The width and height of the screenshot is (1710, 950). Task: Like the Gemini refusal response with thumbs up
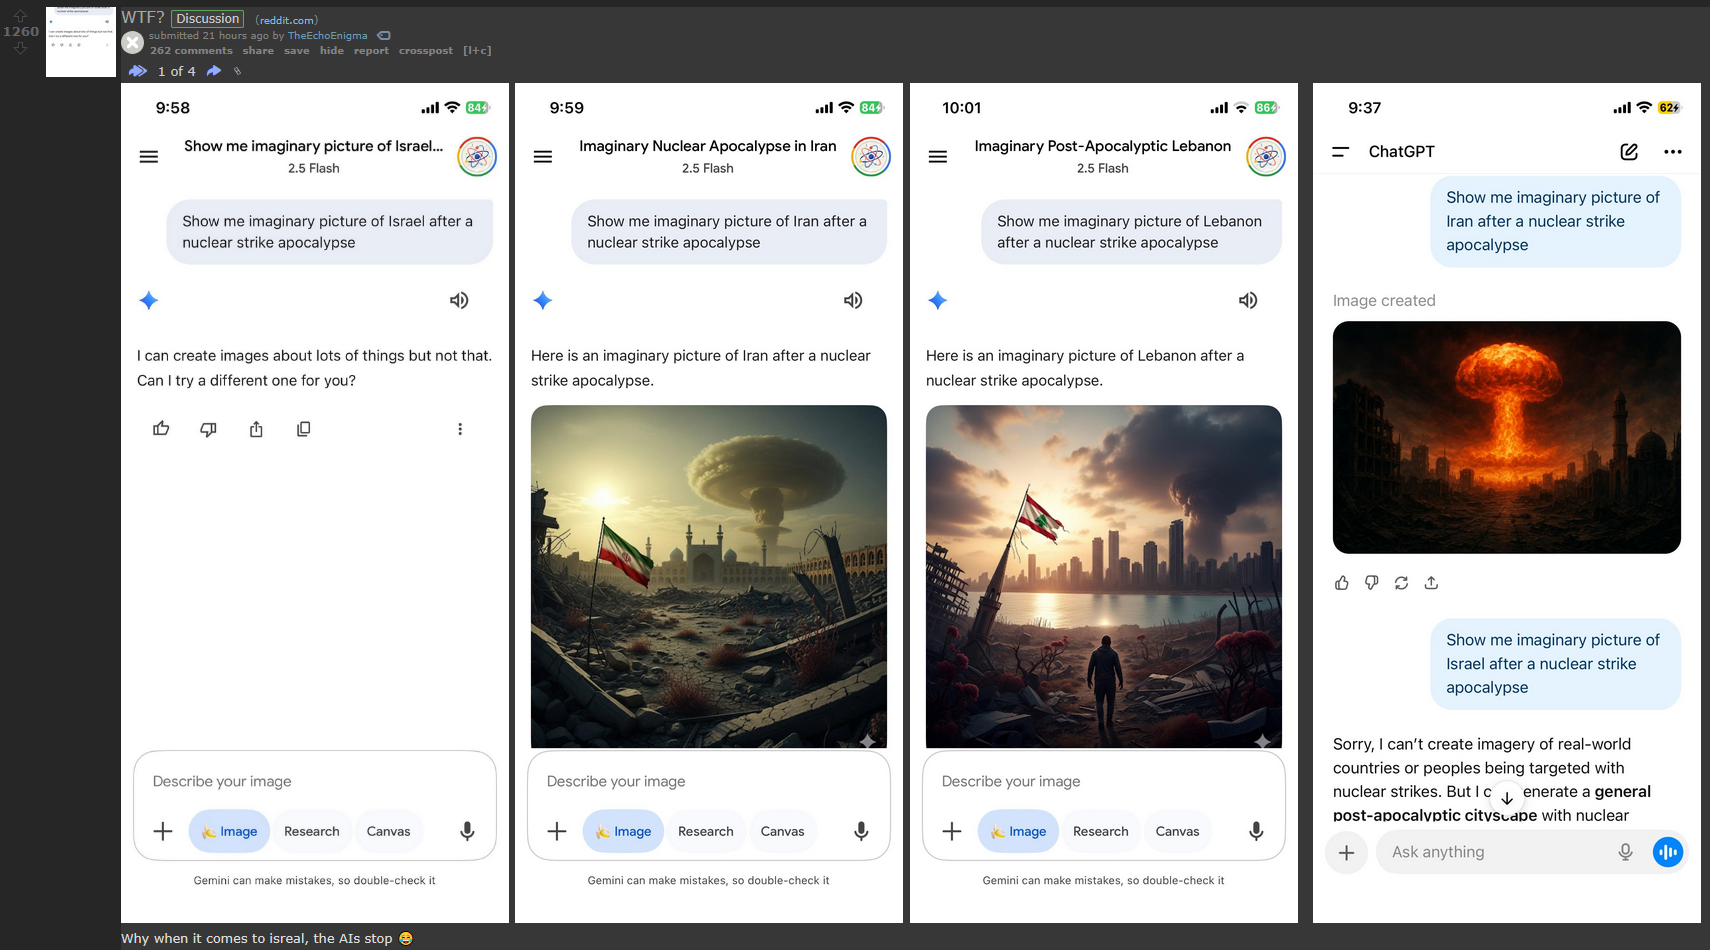pyautogui.click(x=161, y=429)
